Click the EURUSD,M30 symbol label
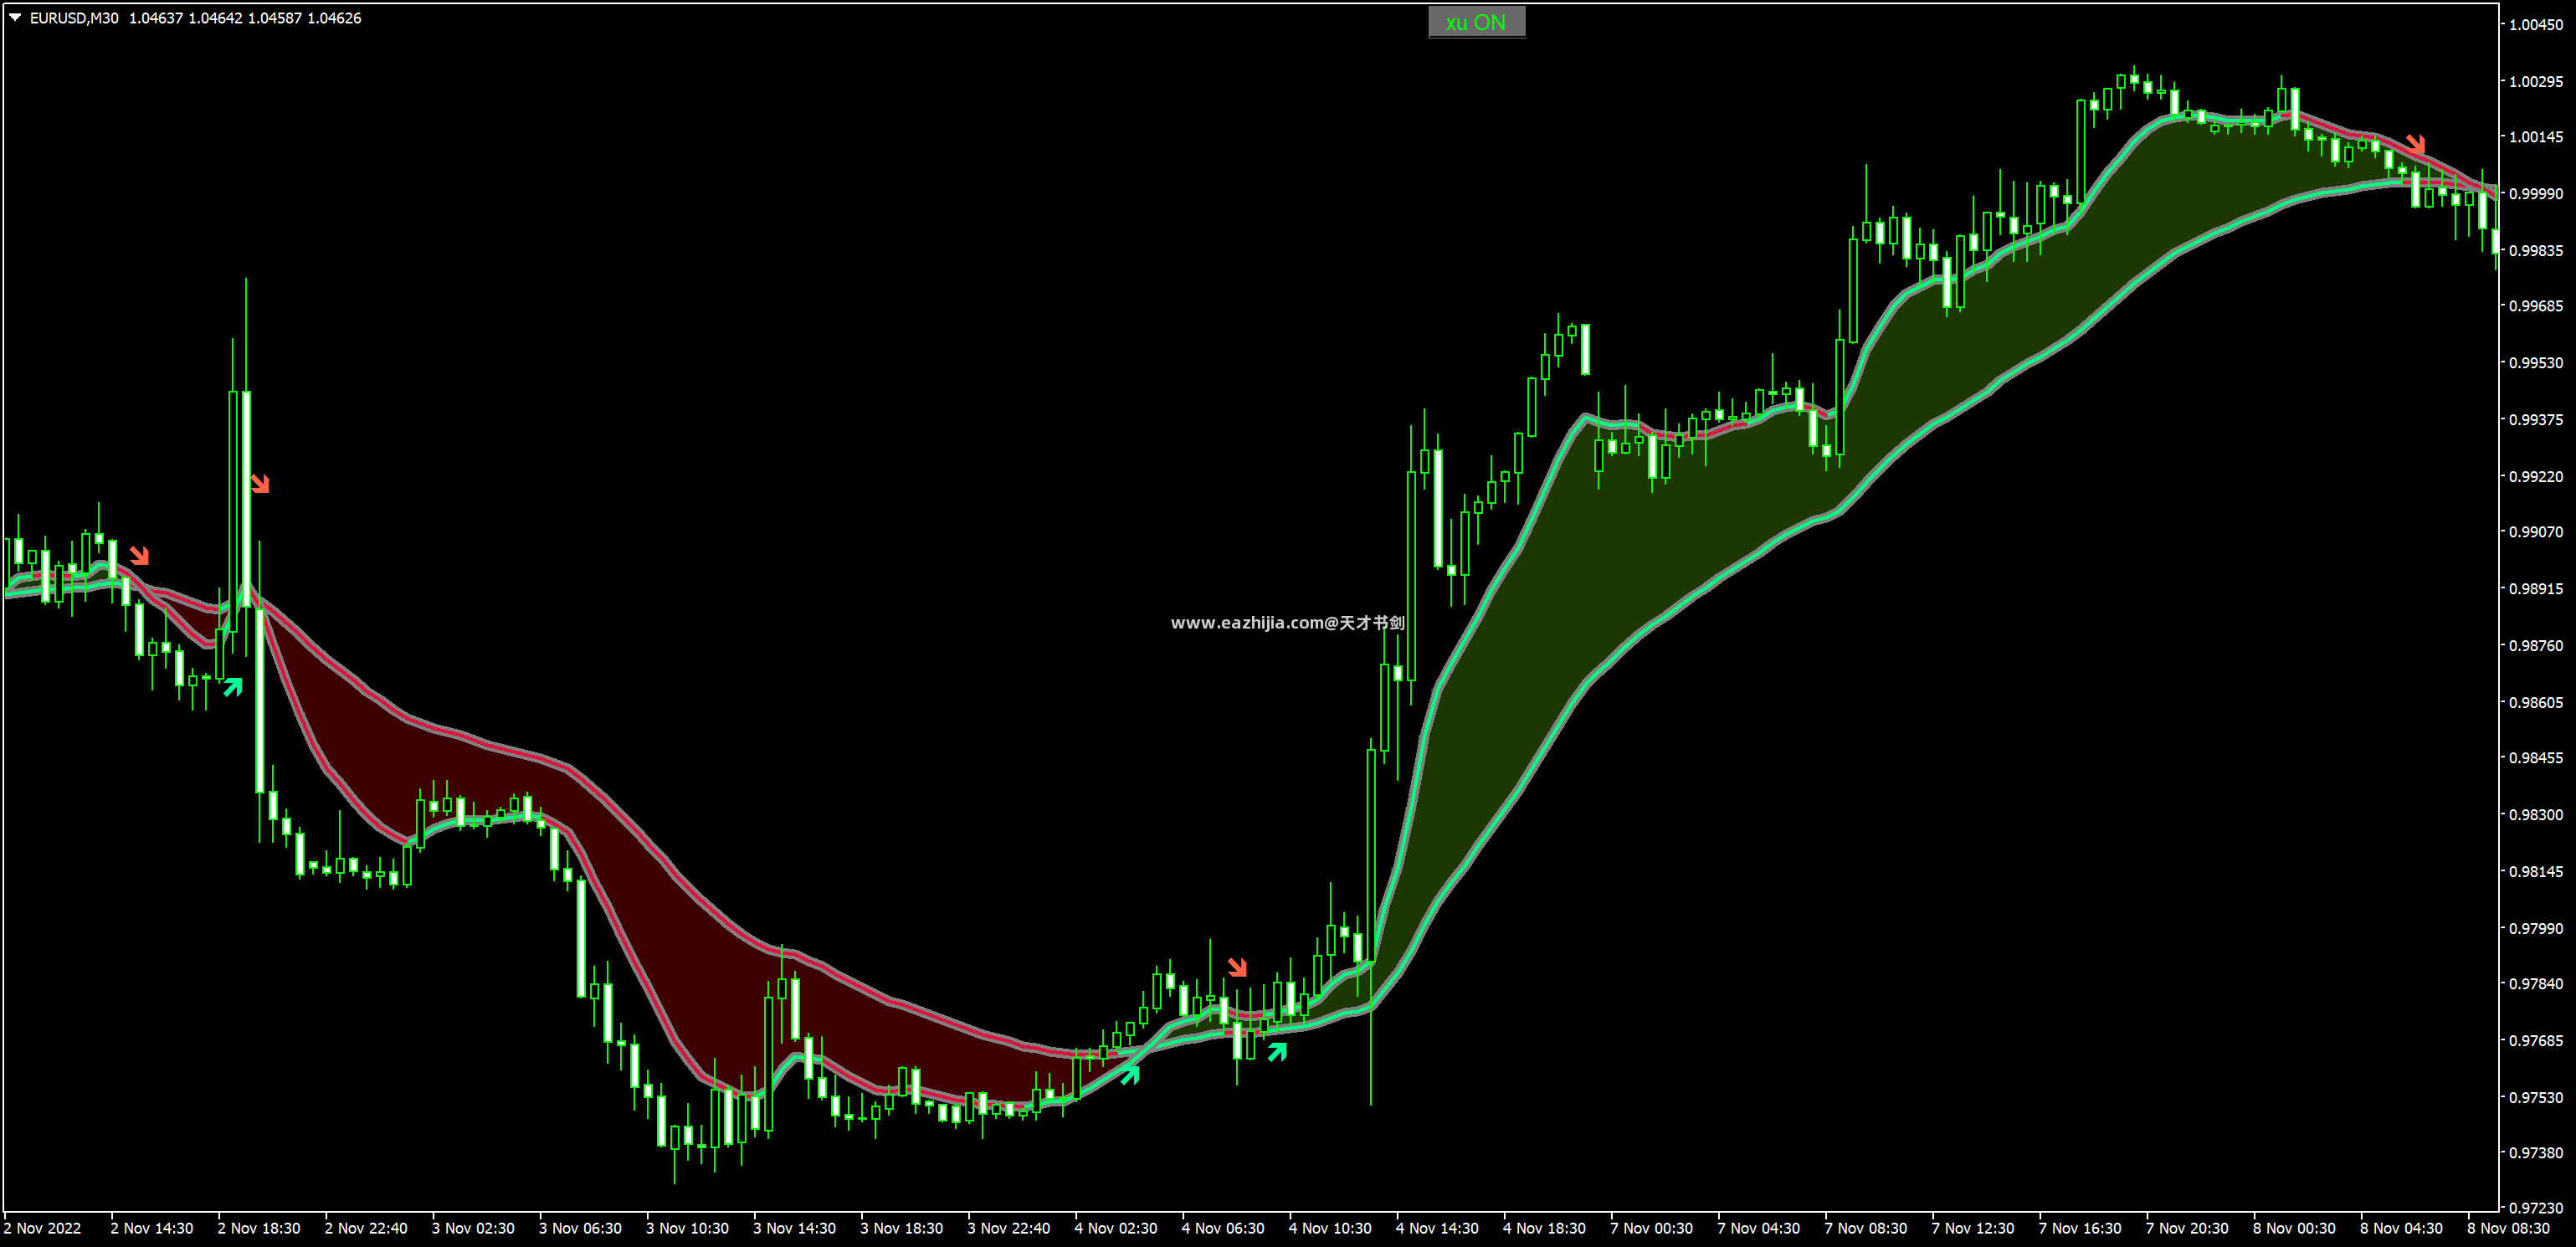The image size is (2576, 1247). click(74, 18)
